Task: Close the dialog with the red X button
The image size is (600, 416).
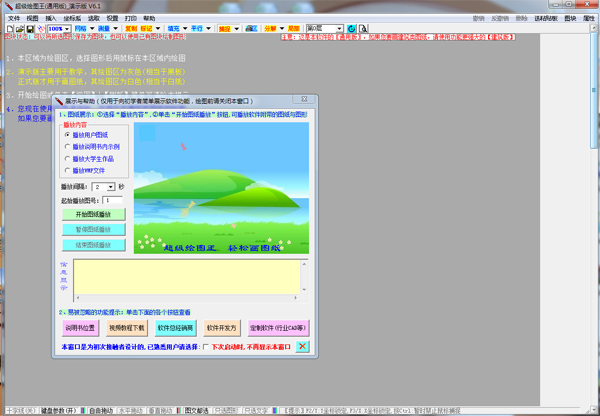Action: coord(302,346)
